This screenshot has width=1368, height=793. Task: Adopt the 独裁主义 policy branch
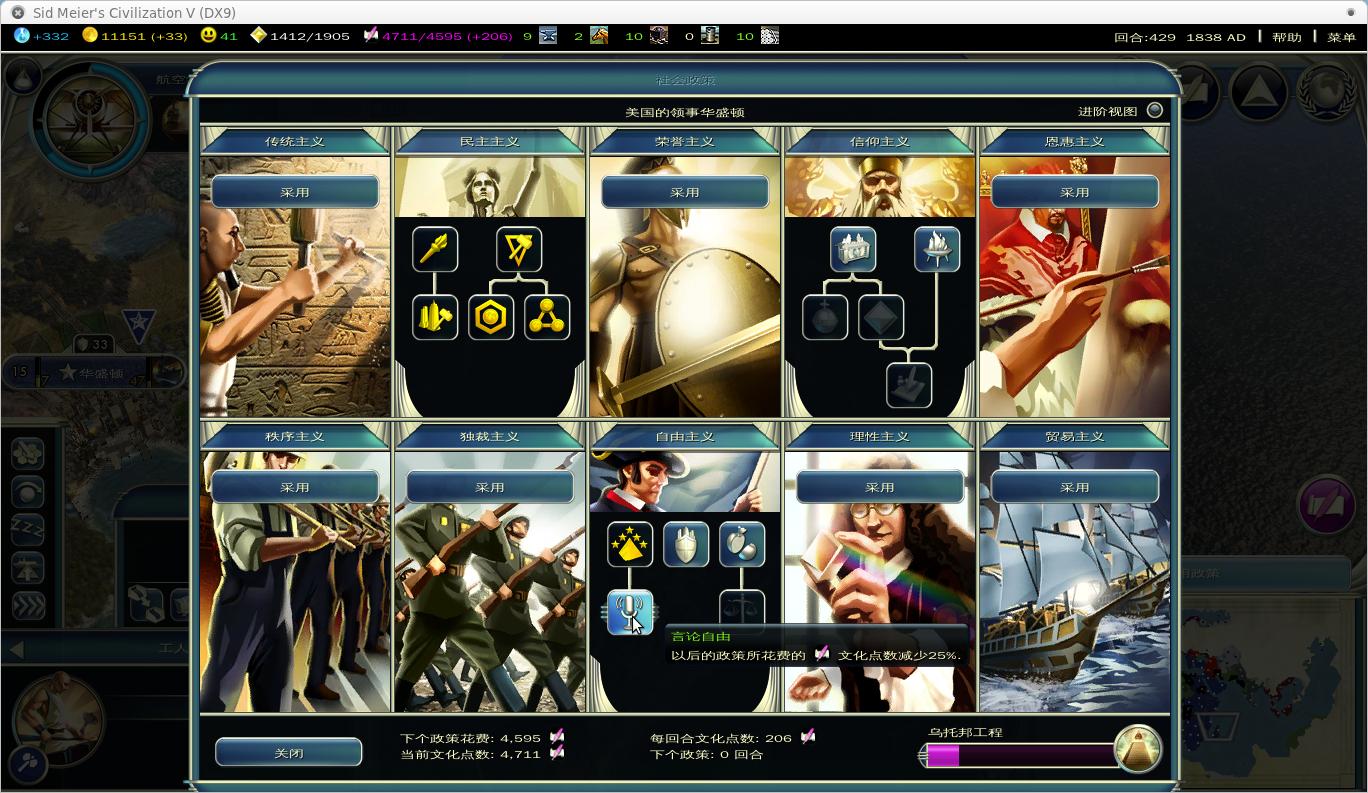(x=490, y=487)
